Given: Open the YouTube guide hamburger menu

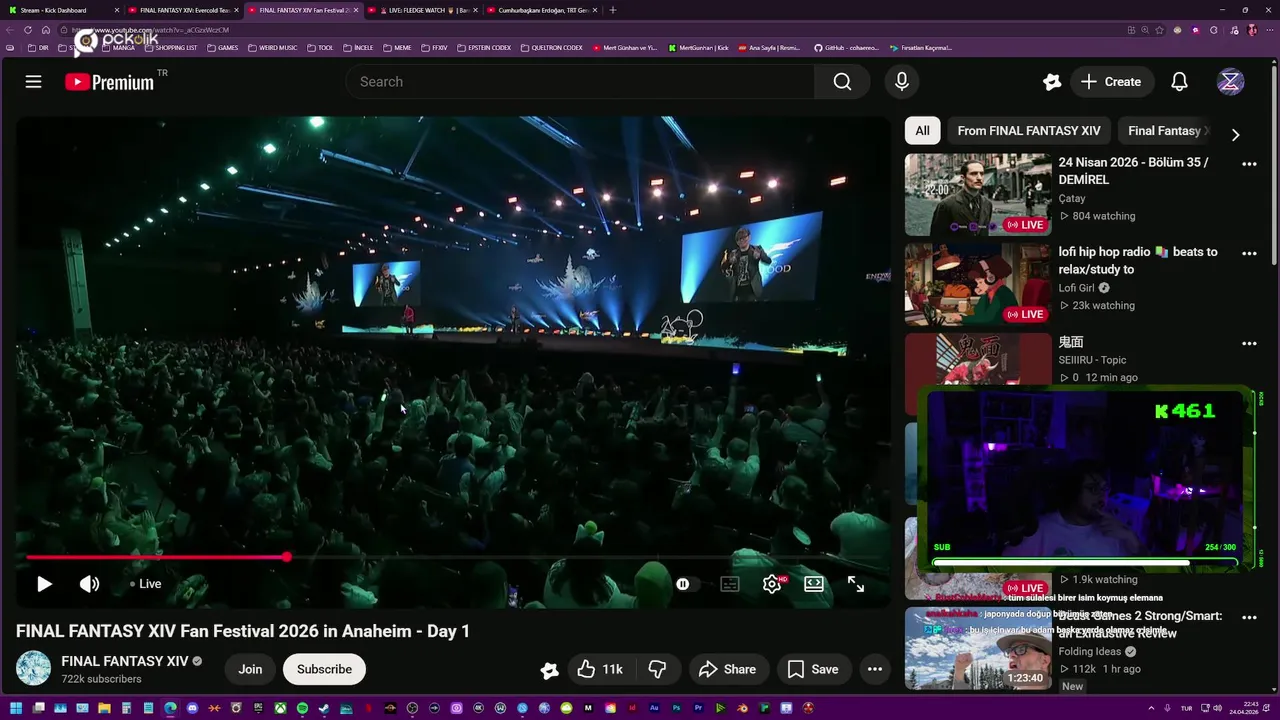Looking at the screenshot, I should coord(33,82).
